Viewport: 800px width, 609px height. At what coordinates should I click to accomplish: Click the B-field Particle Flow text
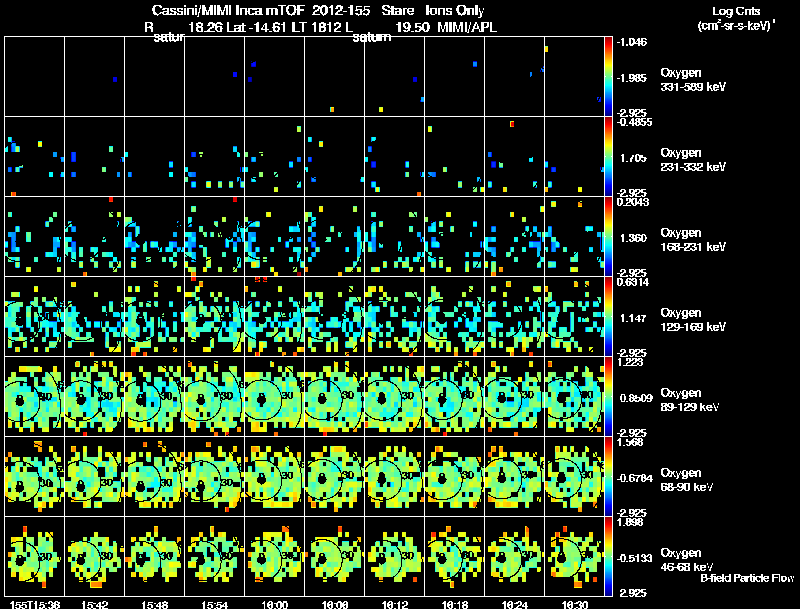tap(747, 578)
